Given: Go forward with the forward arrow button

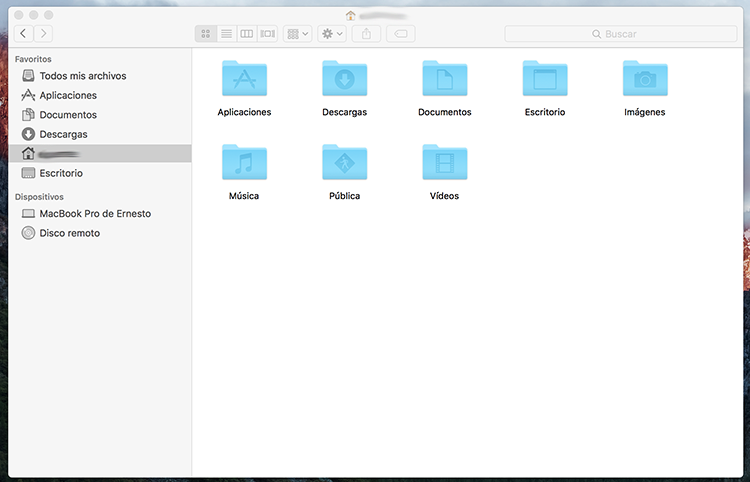Looking at the screenshot, I should pyautogui.click(x=43, y=34).
